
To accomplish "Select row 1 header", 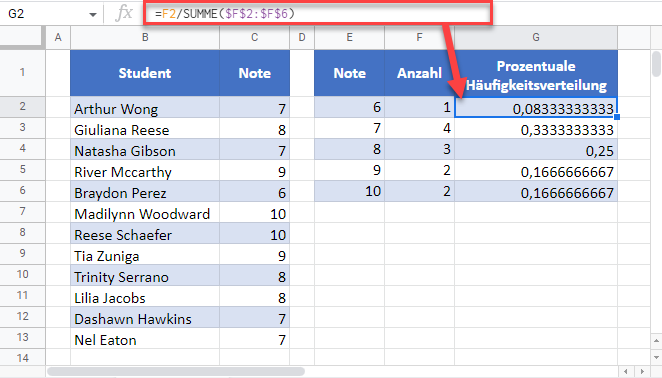I will pyautogui.click(x=22, y=73).
